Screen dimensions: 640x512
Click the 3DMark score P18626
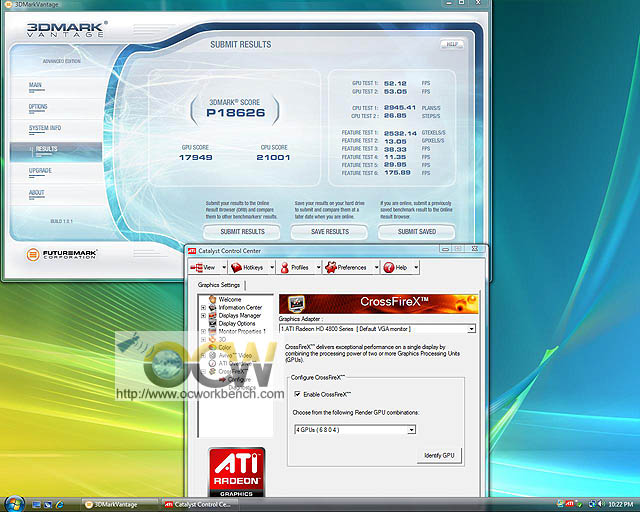(236, 113)
